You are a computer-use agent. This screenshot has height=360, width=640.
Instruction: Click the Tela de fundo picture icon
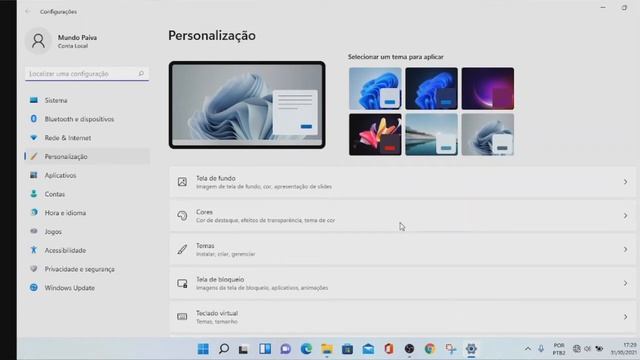coord(182,182)
